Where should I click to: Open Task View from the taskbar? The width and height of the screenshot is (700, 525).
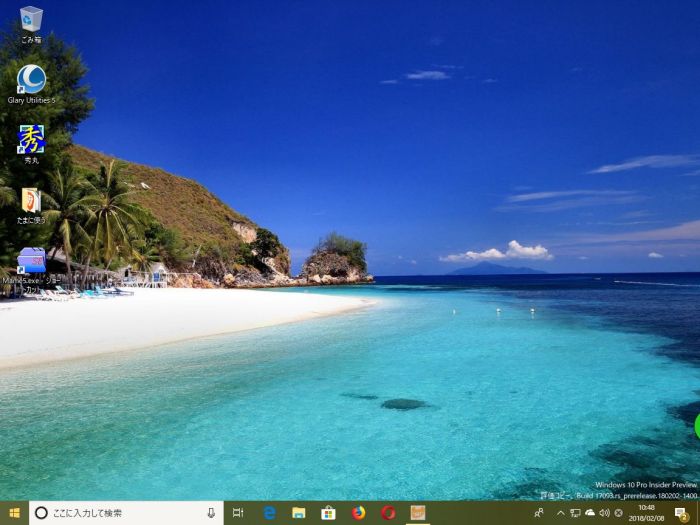click(x=238, y=513)
